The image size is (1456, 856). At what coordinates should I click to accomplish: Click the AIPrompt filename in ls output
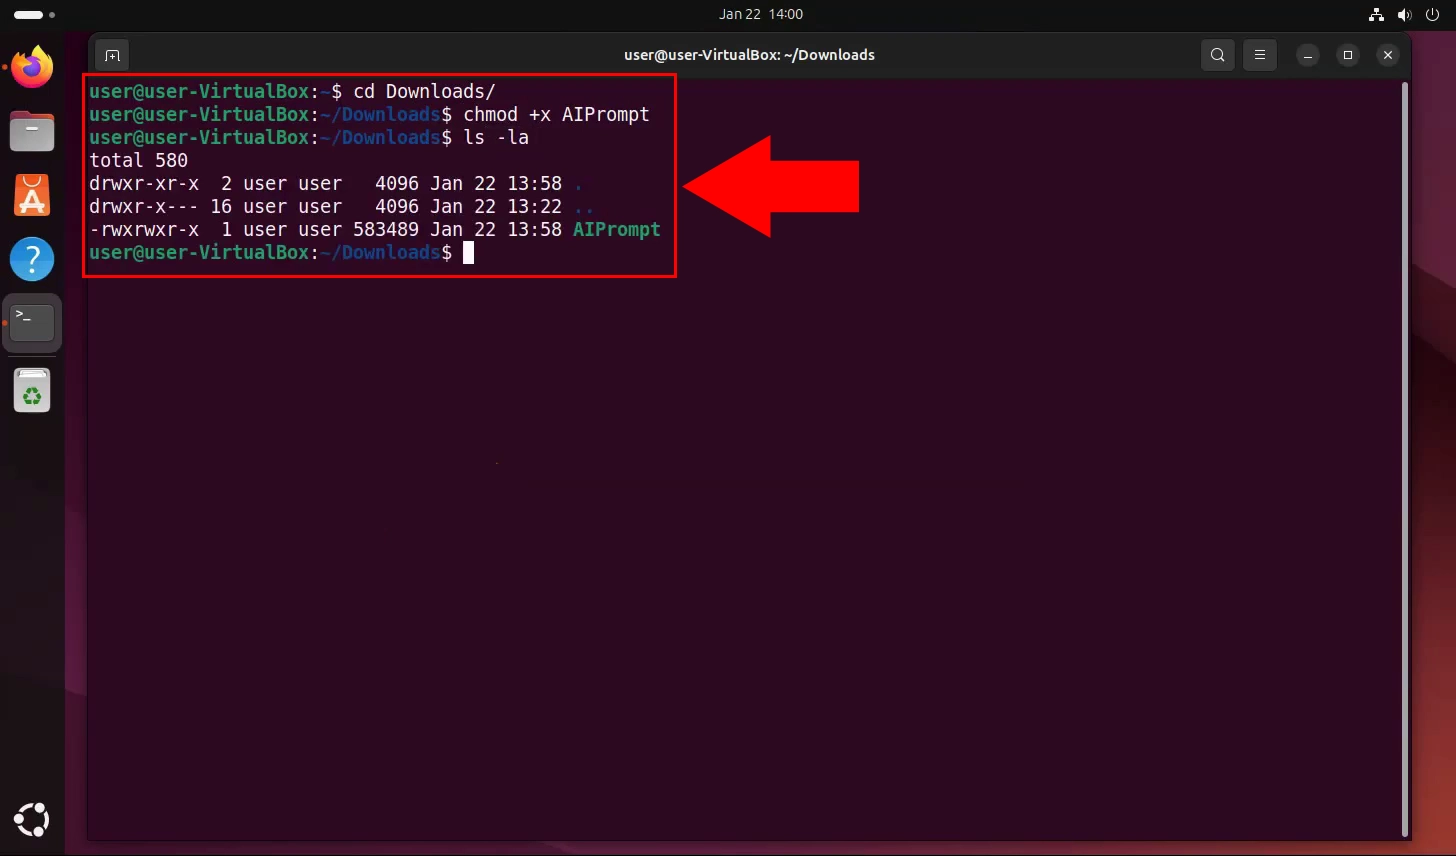point(617,229)
